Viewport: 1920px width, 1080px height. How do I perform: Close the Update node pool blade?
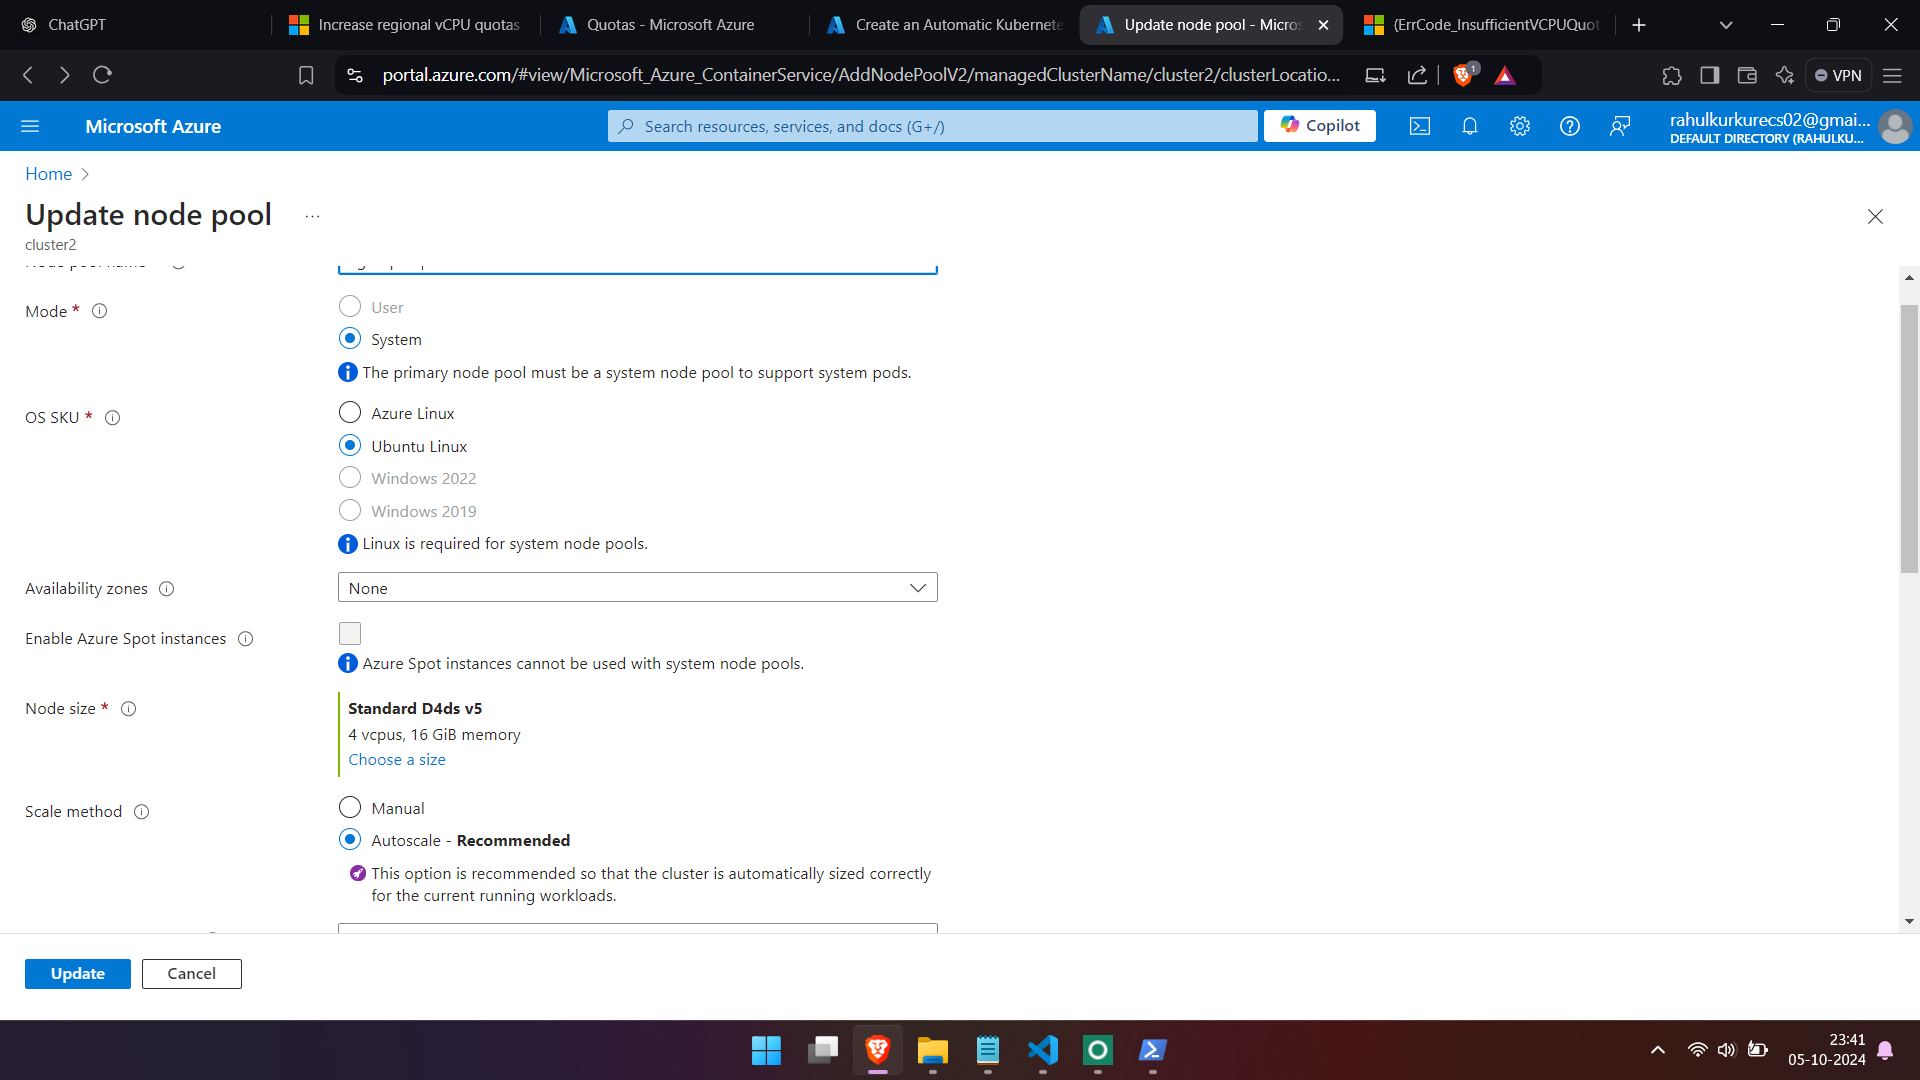coord(1875,217)
